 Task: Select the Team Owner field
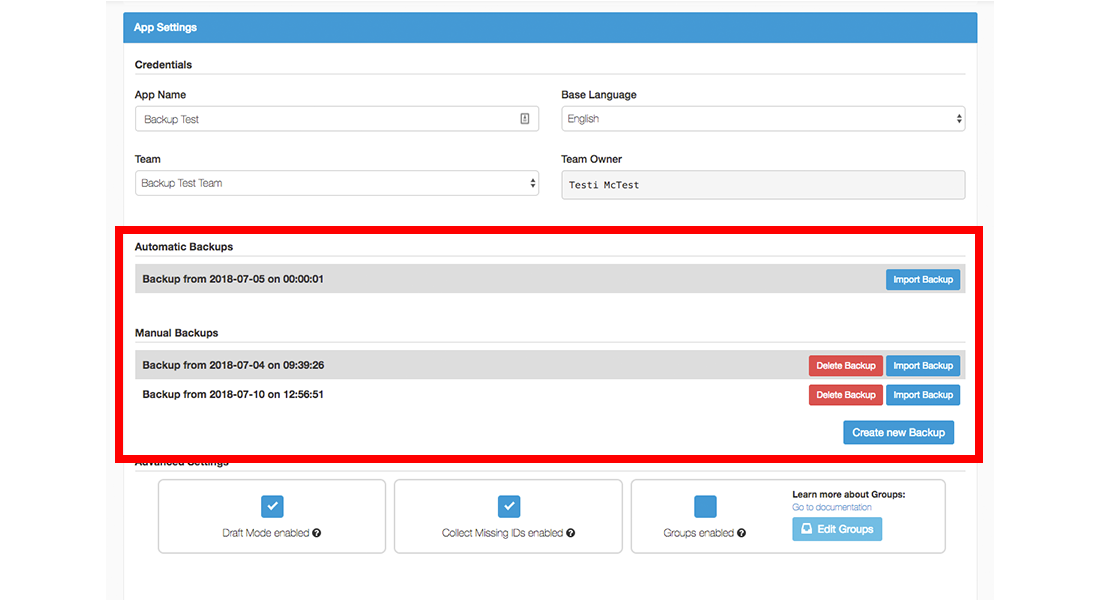(763, 185)
